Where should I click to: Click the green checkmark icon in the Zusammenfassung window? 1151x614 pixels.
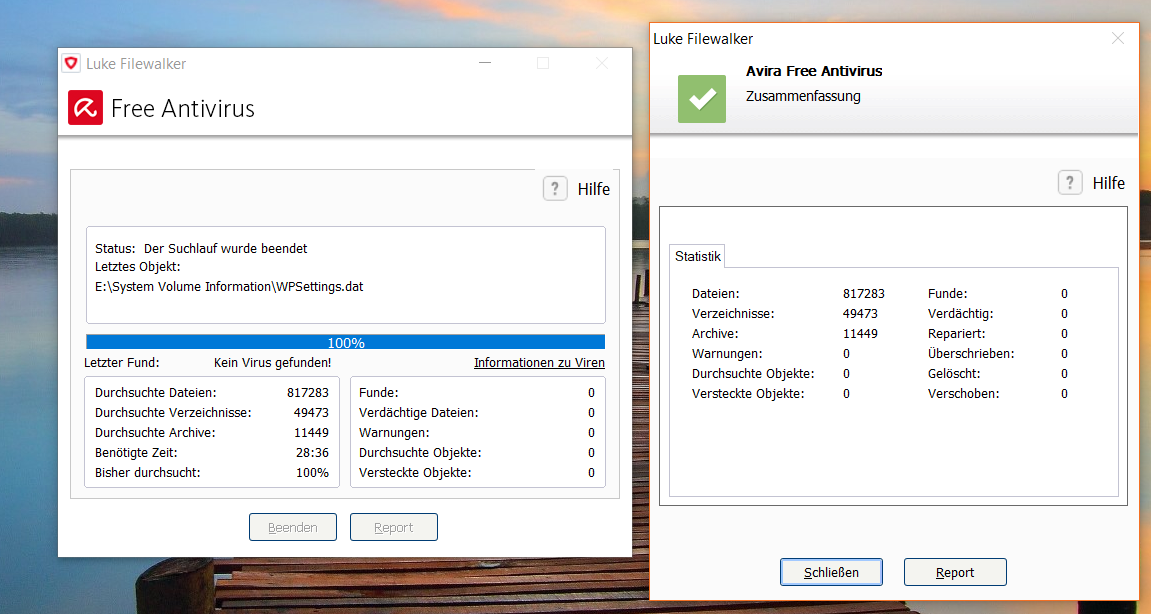tap(702, 98)
